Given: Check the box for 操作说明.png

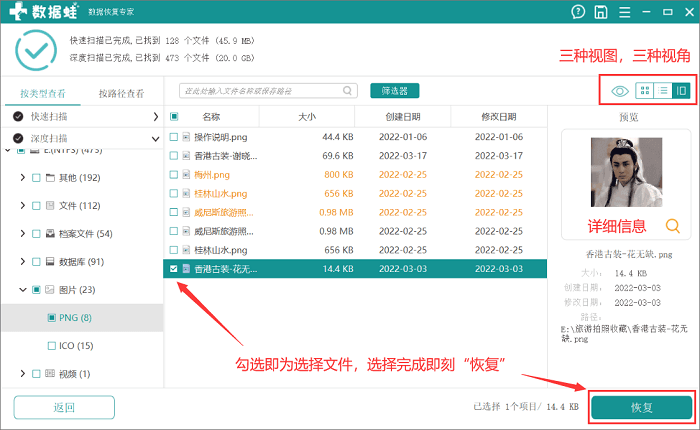Looking at the screenshot, I should pyautogui.click(x=174, y=137).
